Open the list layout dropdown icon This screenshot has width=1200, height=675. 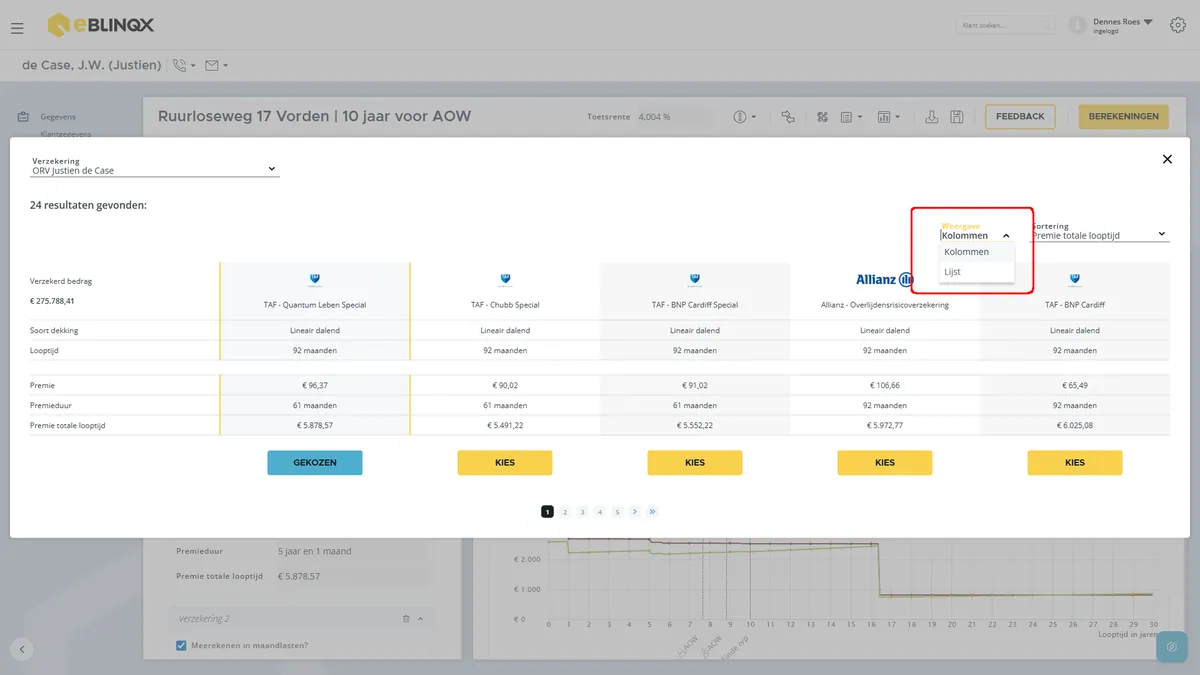tap(851, 117)
